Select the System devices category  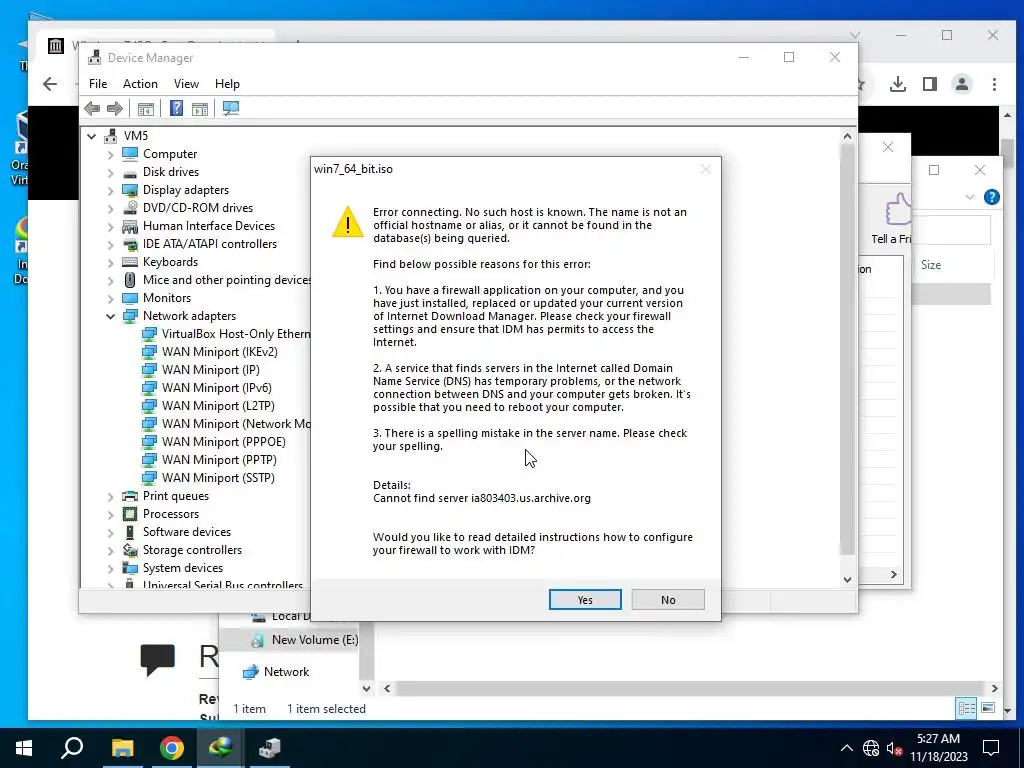[x=183, y=568]
